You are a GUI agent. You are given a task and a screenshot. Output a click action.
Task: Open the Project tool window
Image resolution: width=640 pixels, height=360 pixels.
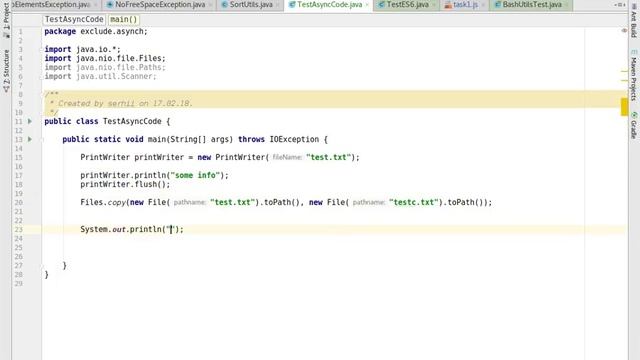[6, 19]
